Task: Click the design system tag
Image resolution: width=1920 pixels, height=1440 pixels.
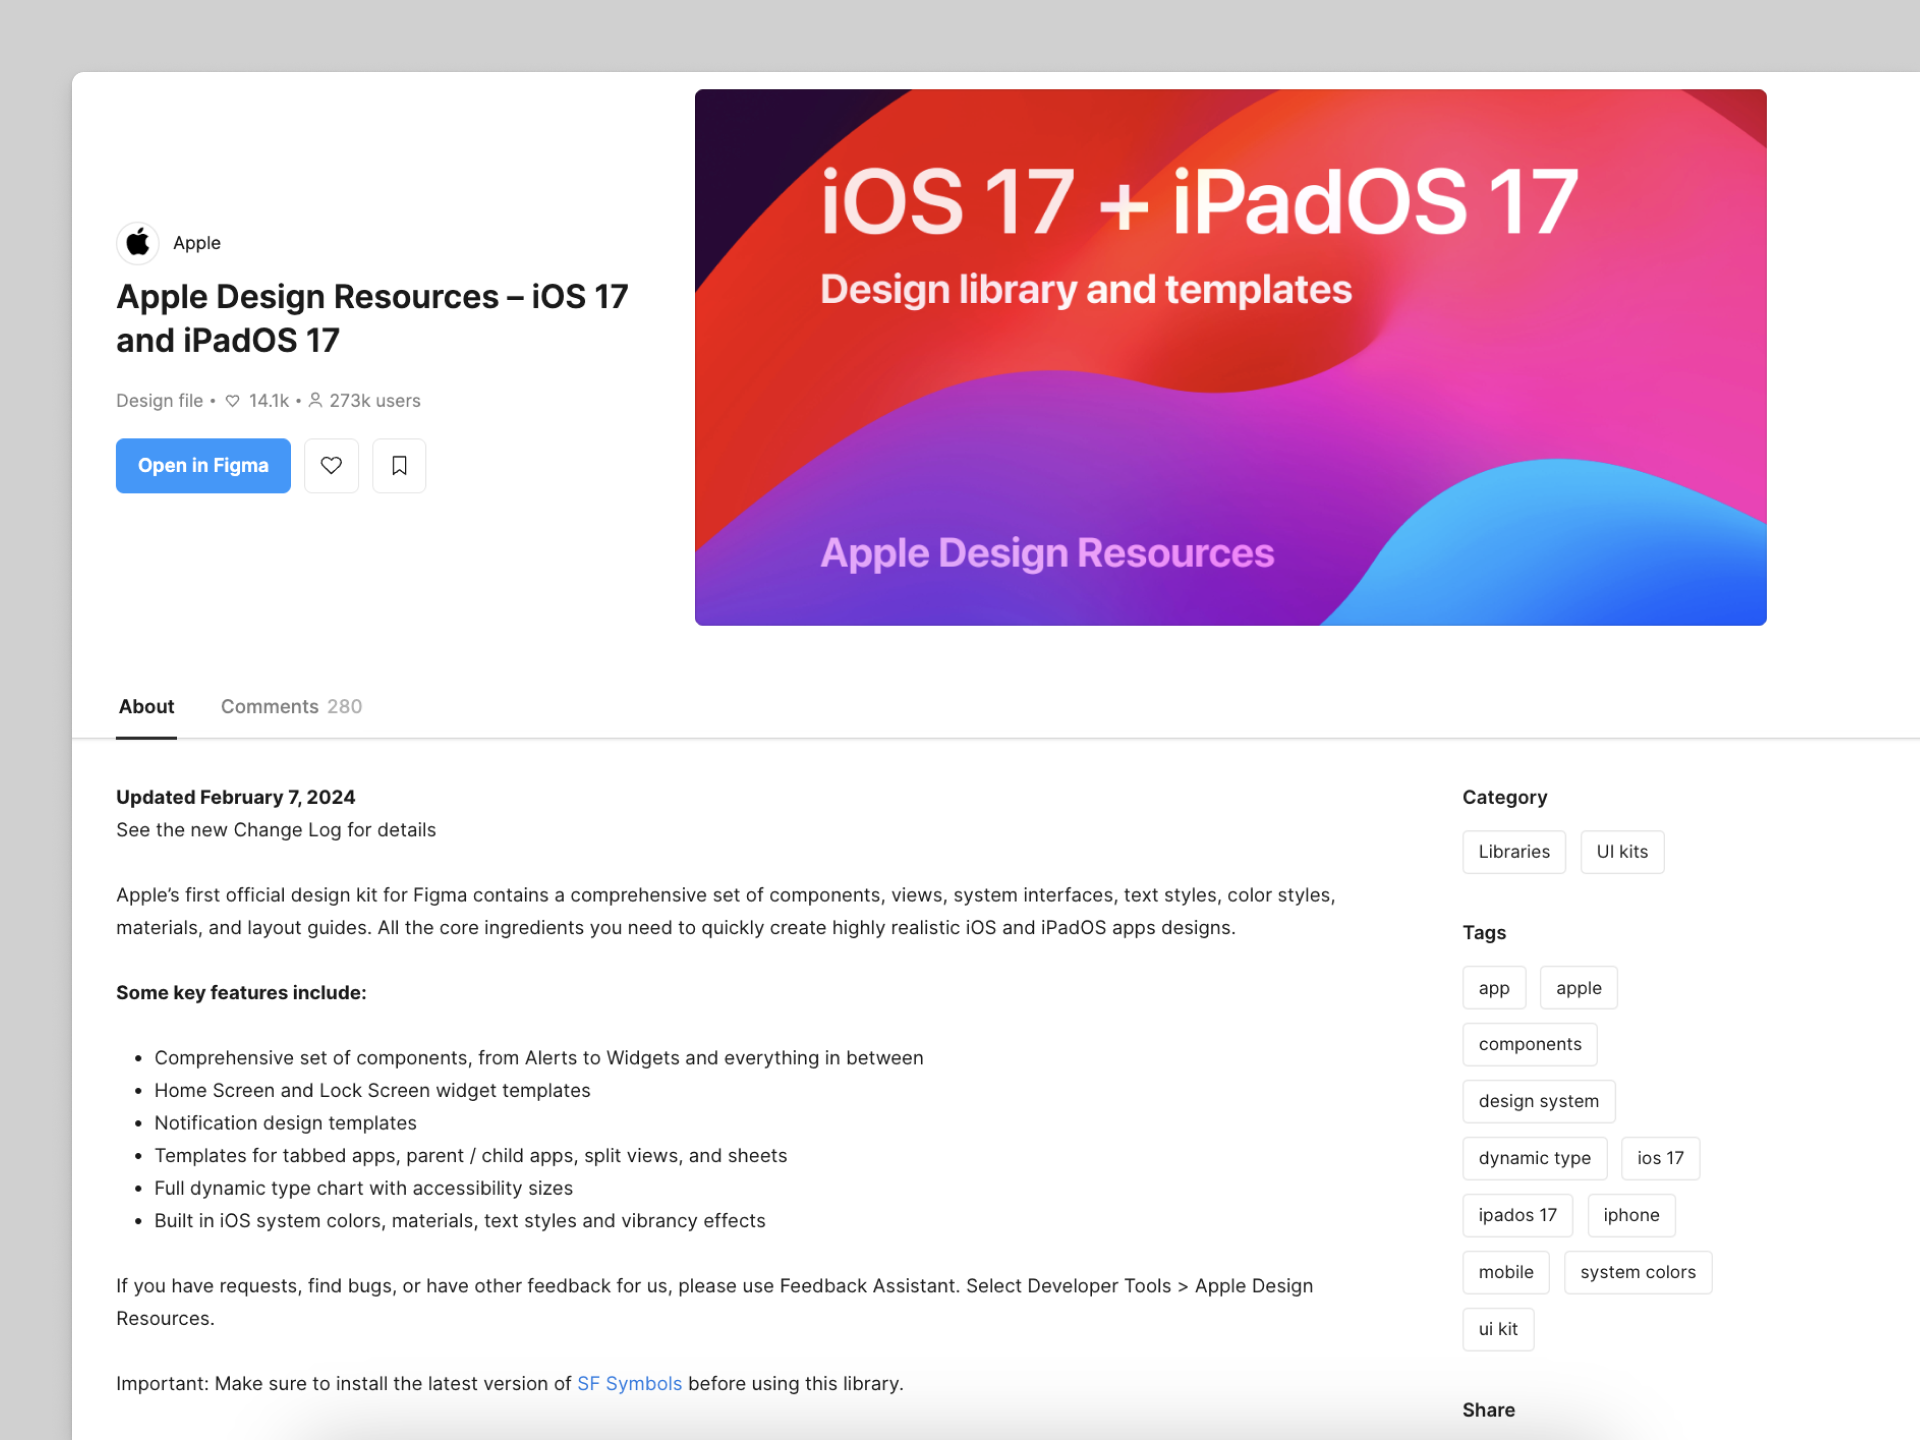Action: pos(1538,1101)
